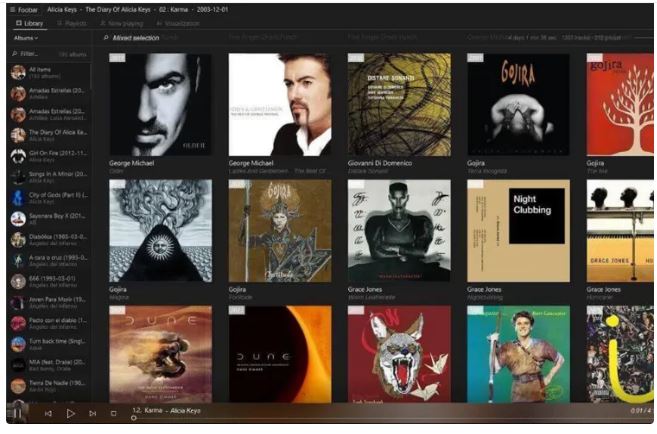Skip to the next track
This screenshot has width=657, height=434.
tap(92, 413)
